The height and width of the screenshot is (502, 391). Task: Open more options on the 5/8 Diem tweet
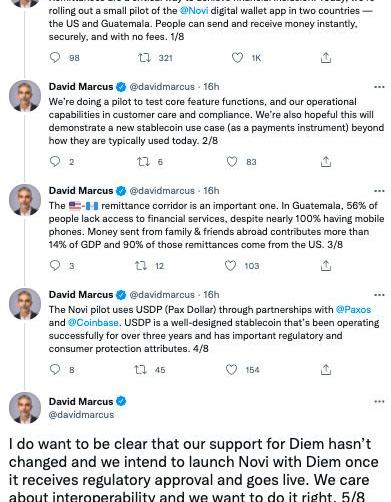(379, 401)
